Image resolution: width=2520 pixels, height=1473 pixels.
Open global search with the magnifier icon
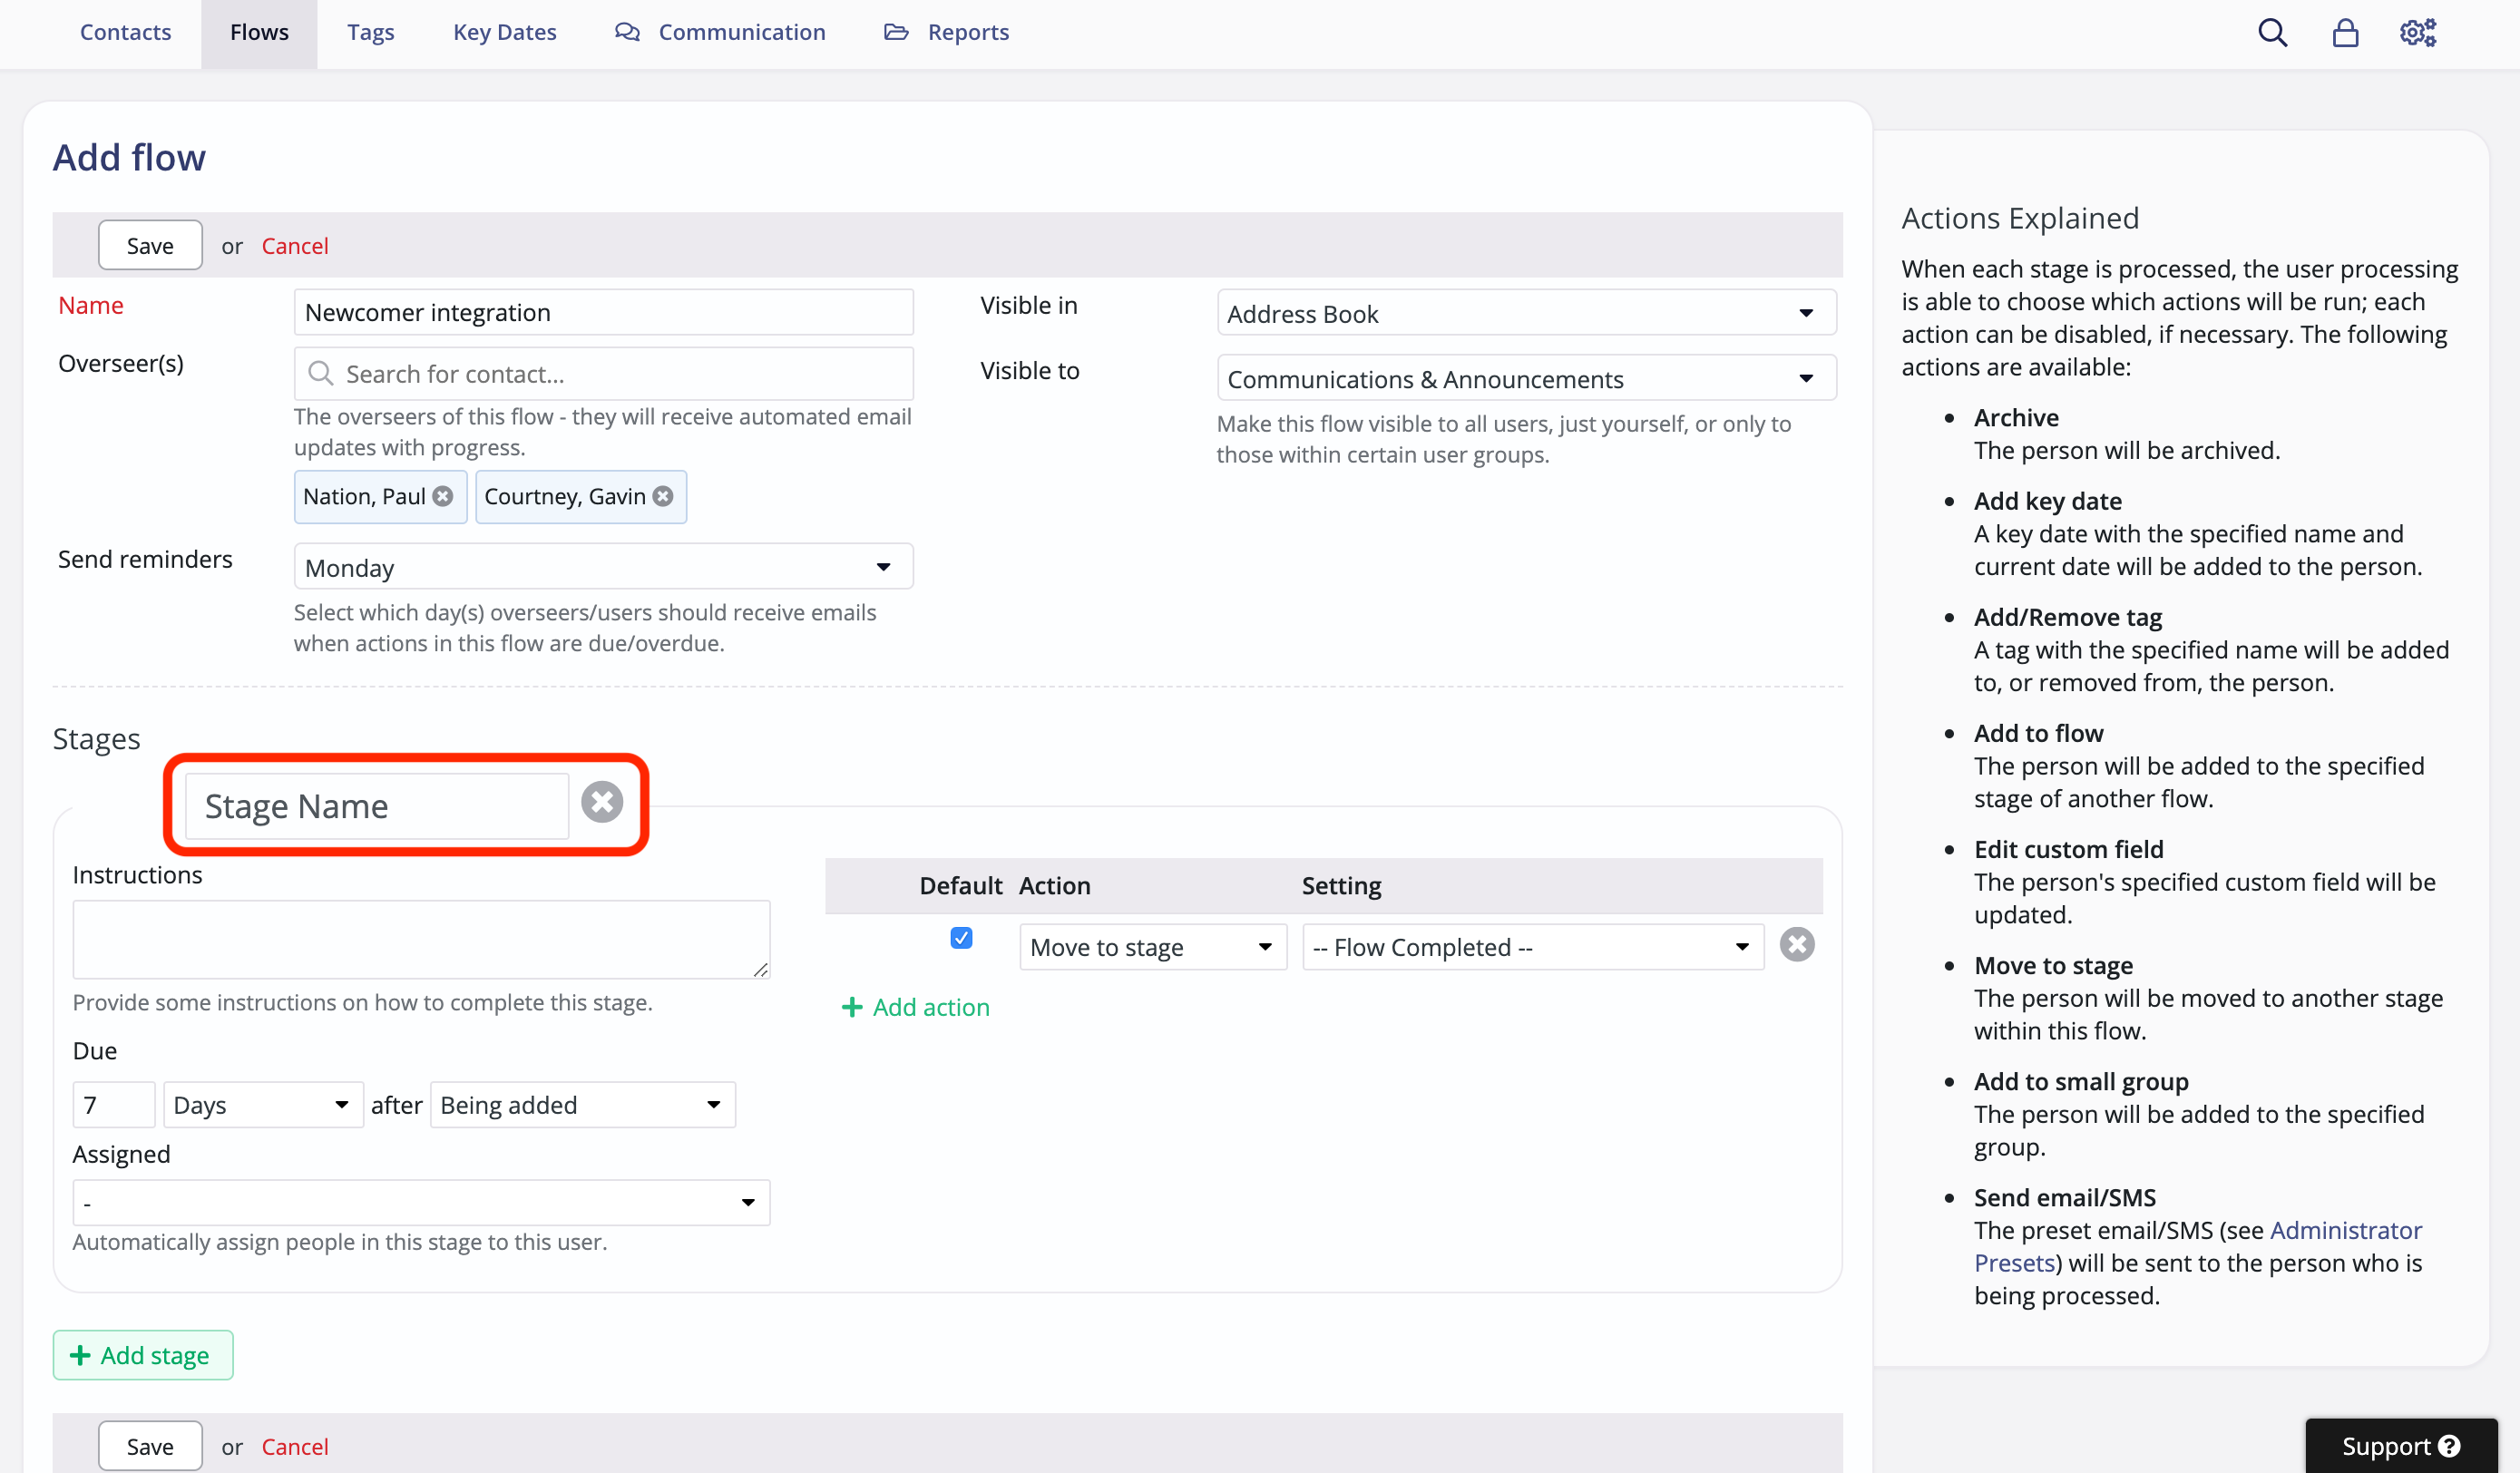click(x=2273, y=32)
